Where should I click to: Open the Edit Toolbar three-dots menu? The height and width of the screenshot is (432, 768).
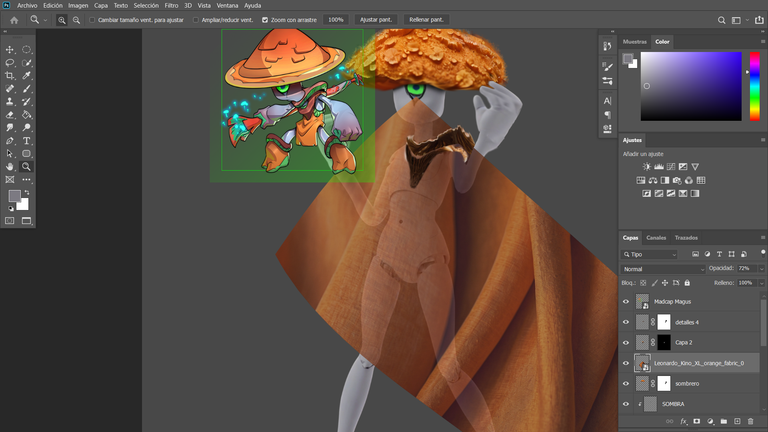pos(26,179)
